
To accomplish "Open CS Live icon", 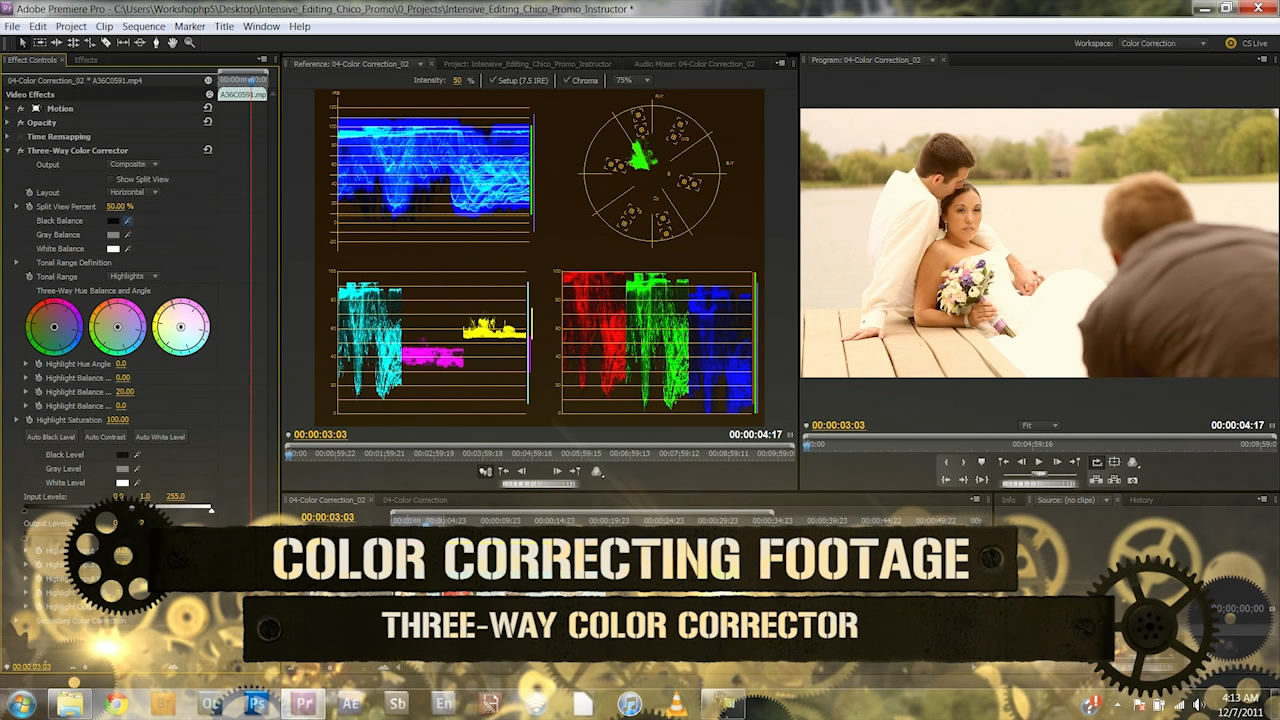I will point(1231,43).
